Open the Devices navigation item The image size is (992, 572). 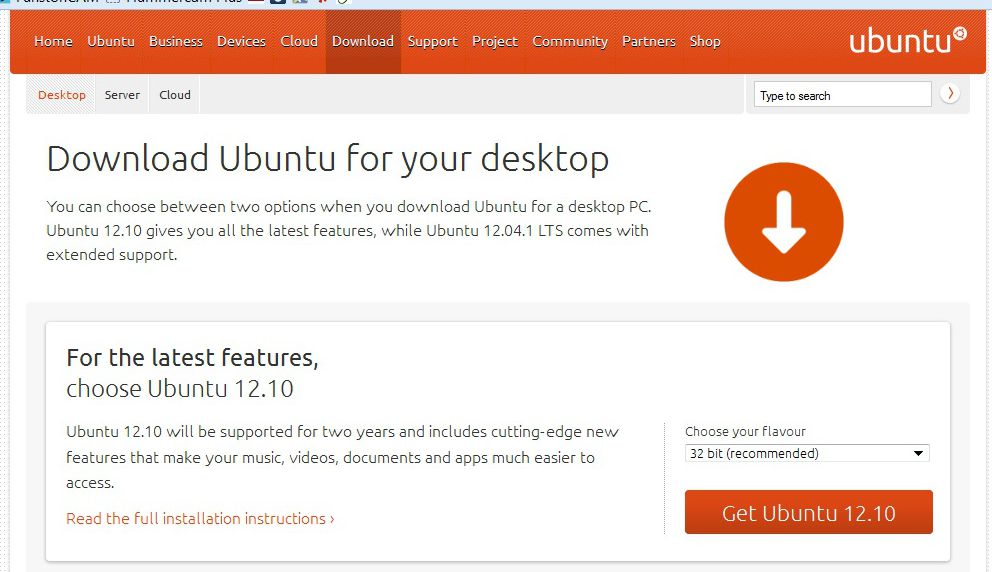(241, 41)
